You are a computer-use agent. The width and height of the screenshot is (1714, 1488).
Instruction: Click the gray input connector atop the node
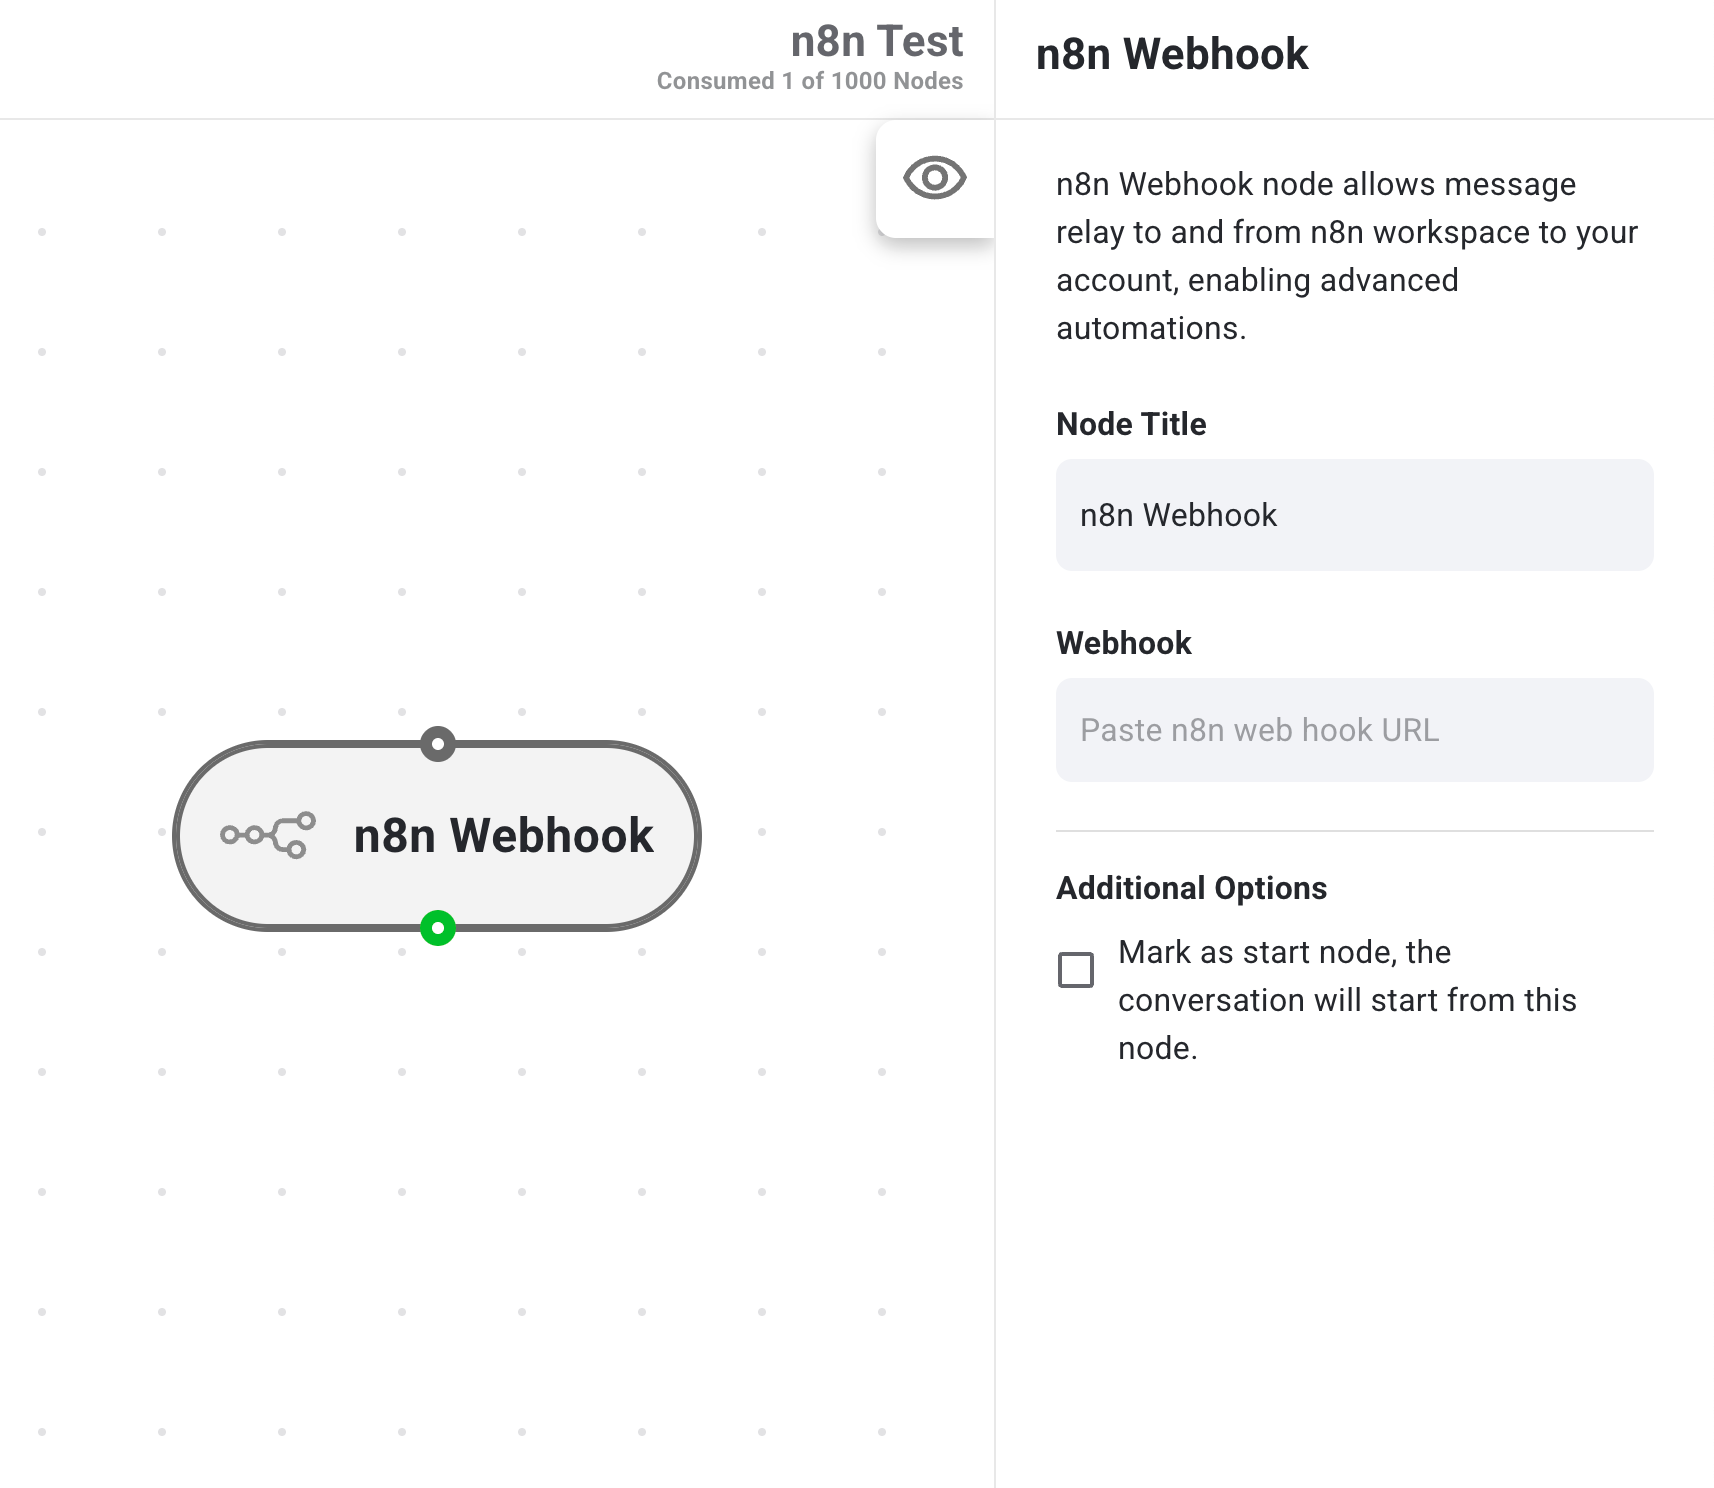coord(438,744)
